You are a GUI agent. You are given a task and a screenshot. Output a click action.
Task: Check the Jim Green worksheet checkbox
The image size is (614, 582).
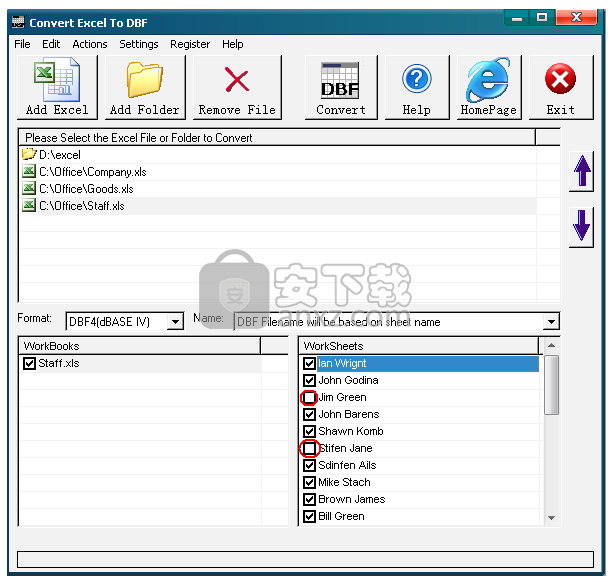click(x=309, y=397)
